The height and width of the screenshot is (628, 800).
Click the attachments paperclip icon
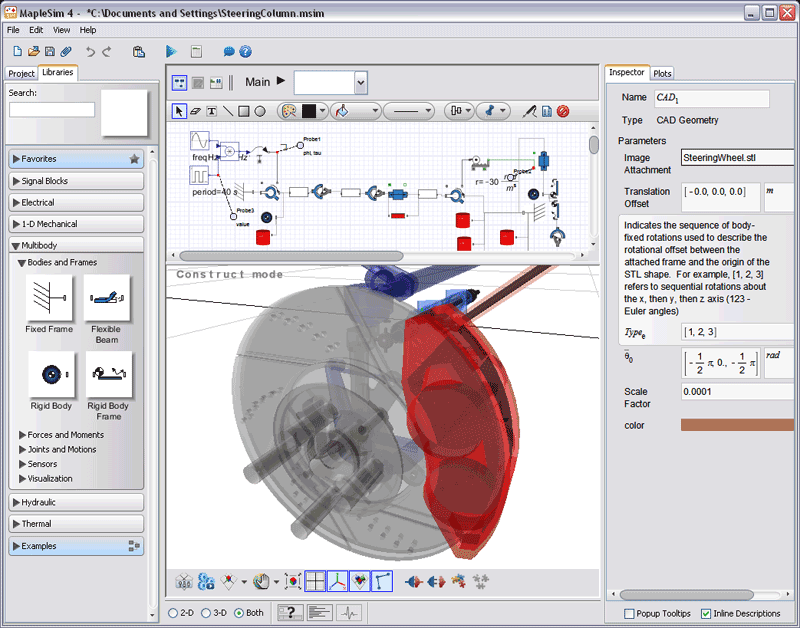[66, 52]
